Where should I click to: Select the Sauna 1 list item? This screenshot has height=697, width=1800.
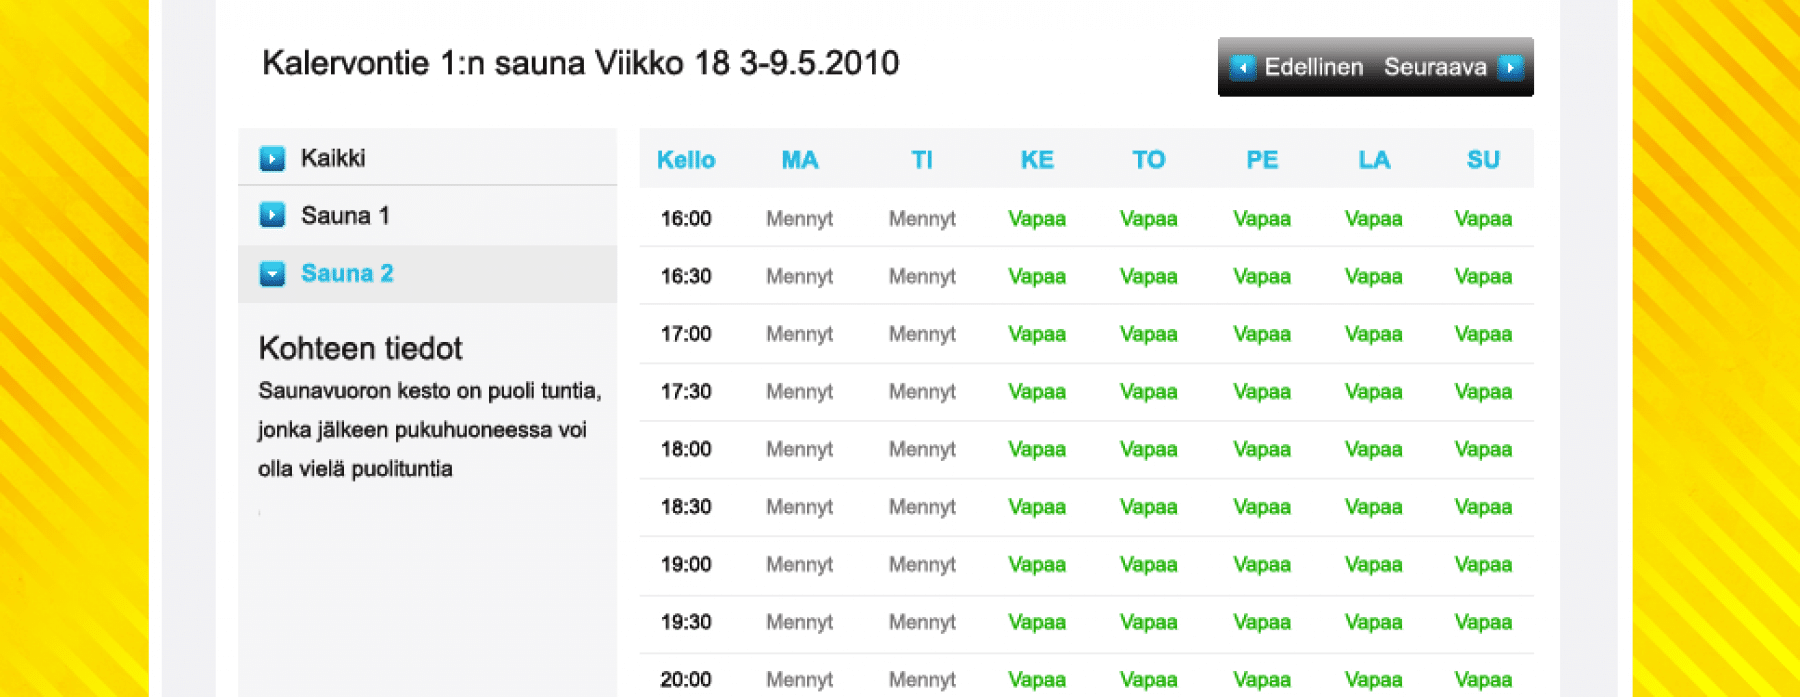coord(427,215)
